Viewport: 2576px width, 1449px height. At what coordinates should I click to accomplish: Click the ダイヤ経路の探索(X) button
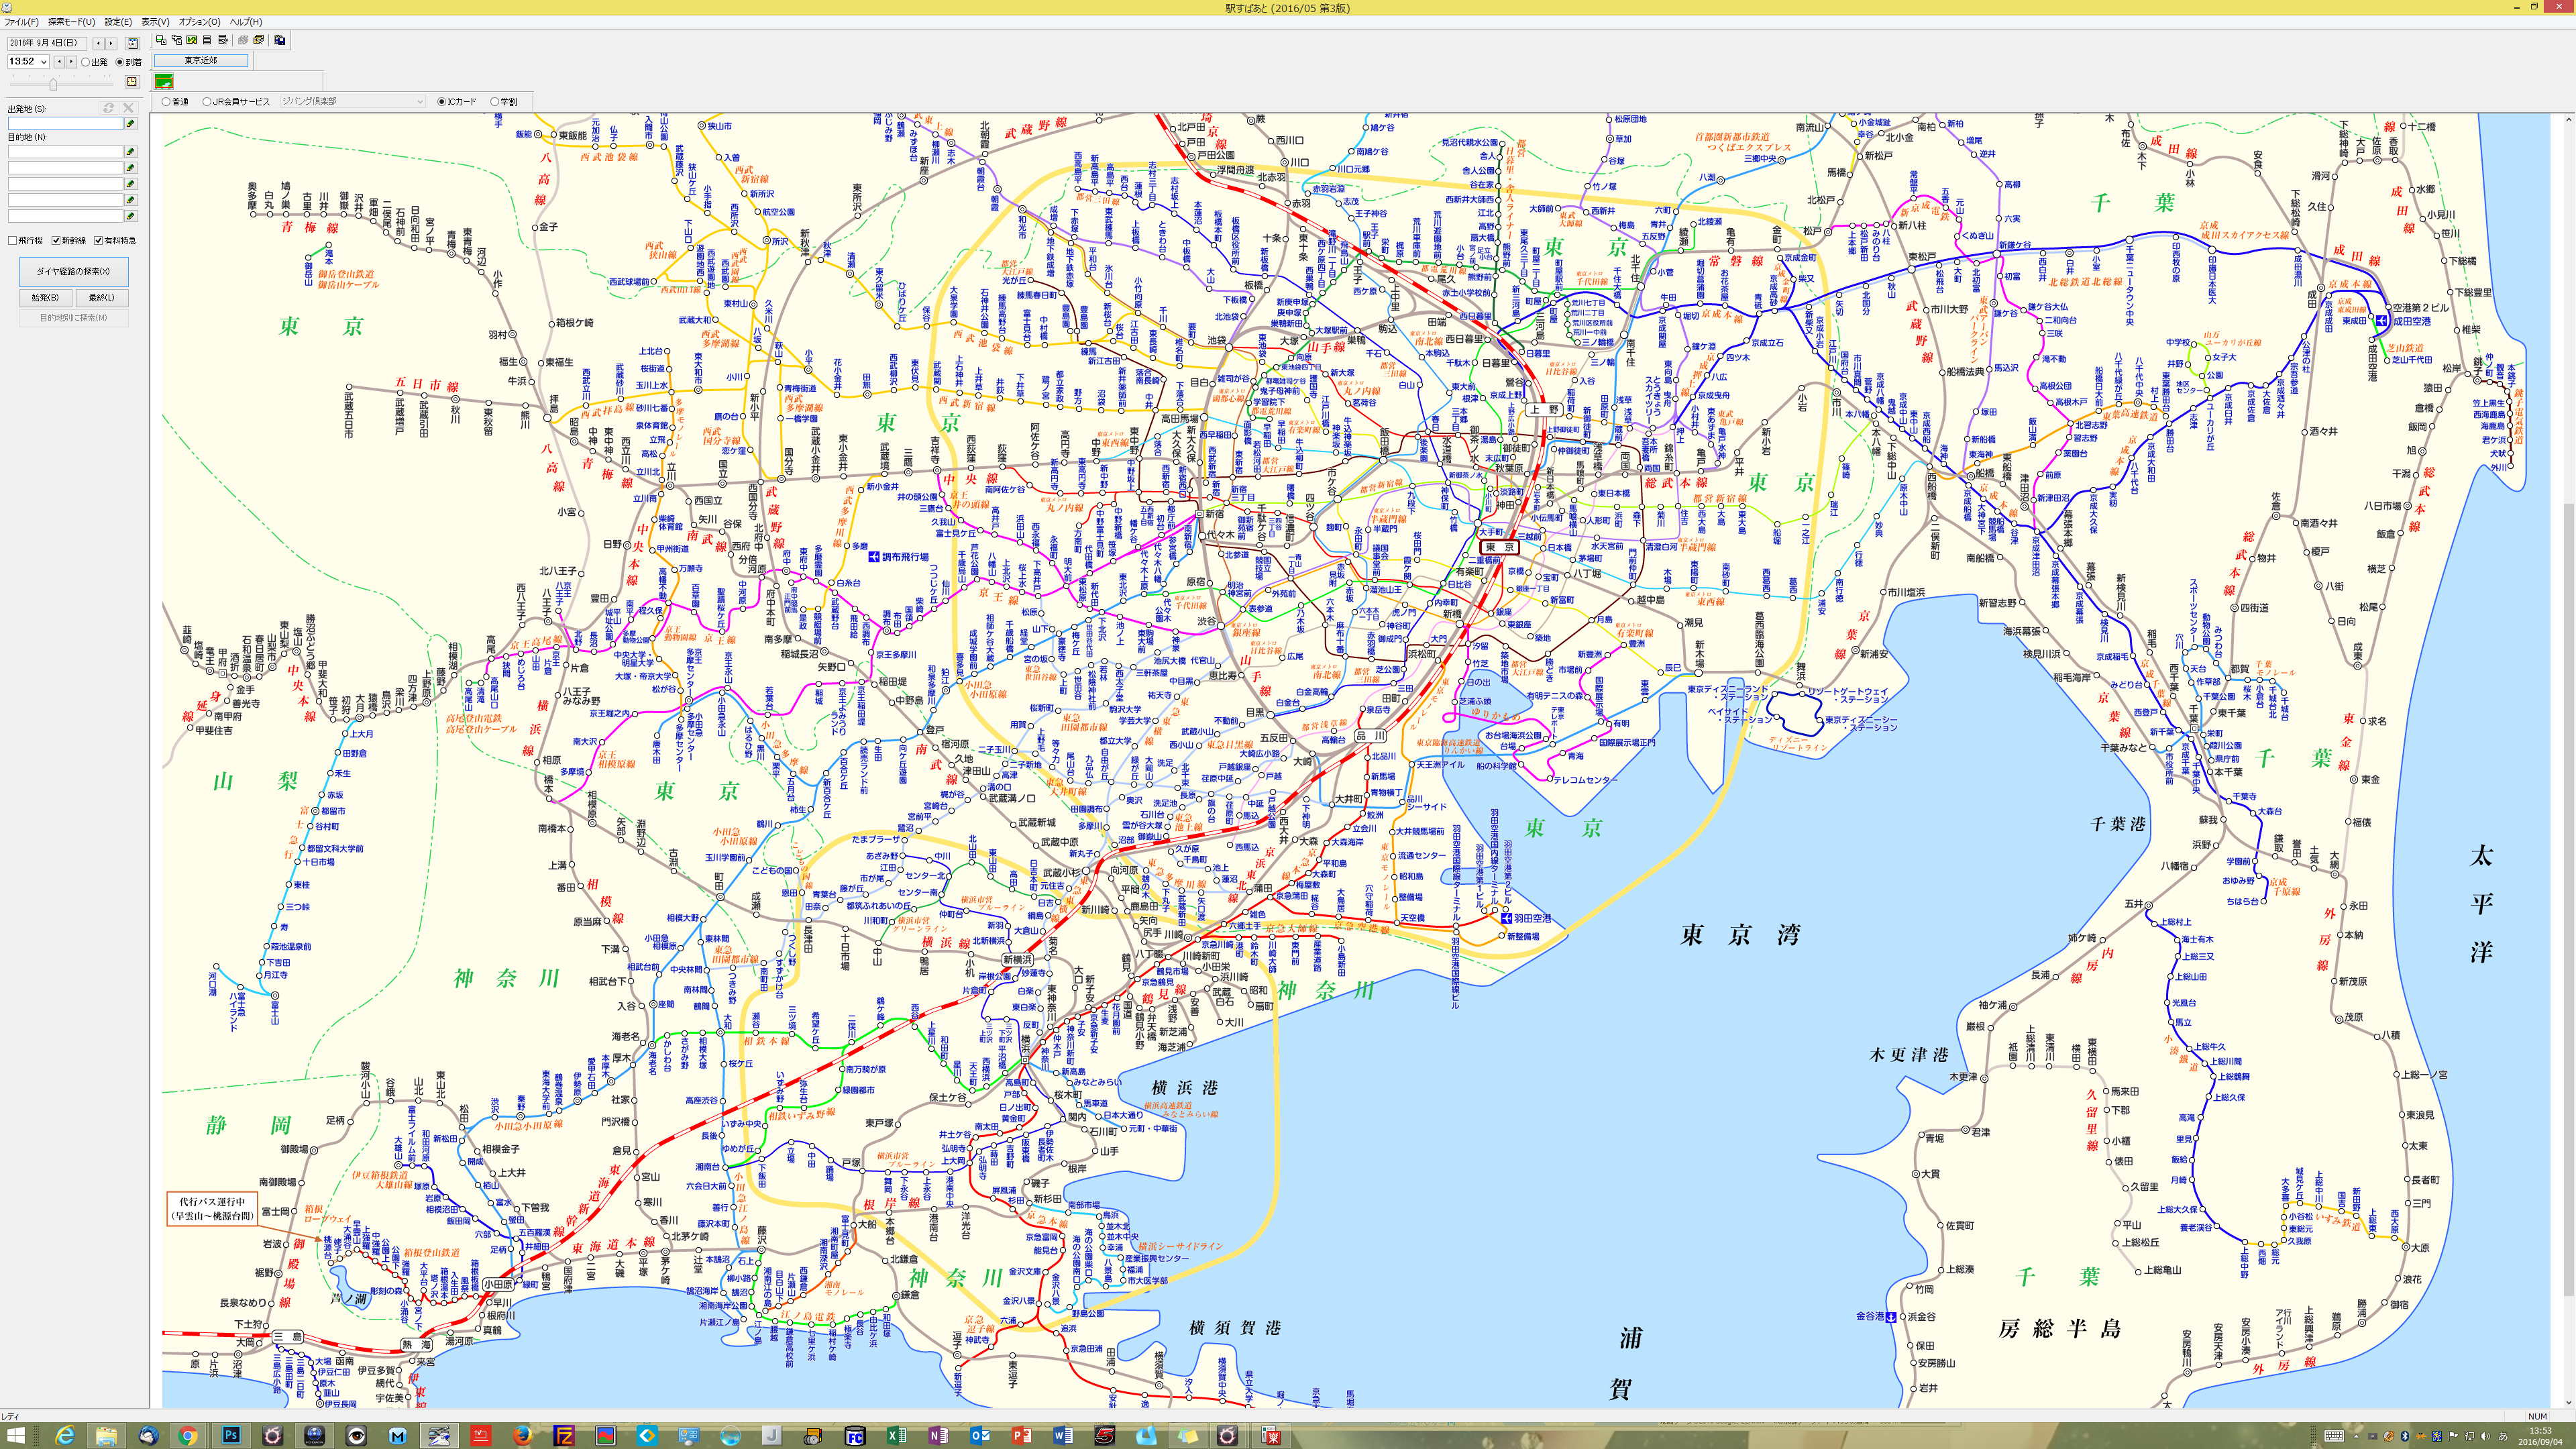coord(74,272)
